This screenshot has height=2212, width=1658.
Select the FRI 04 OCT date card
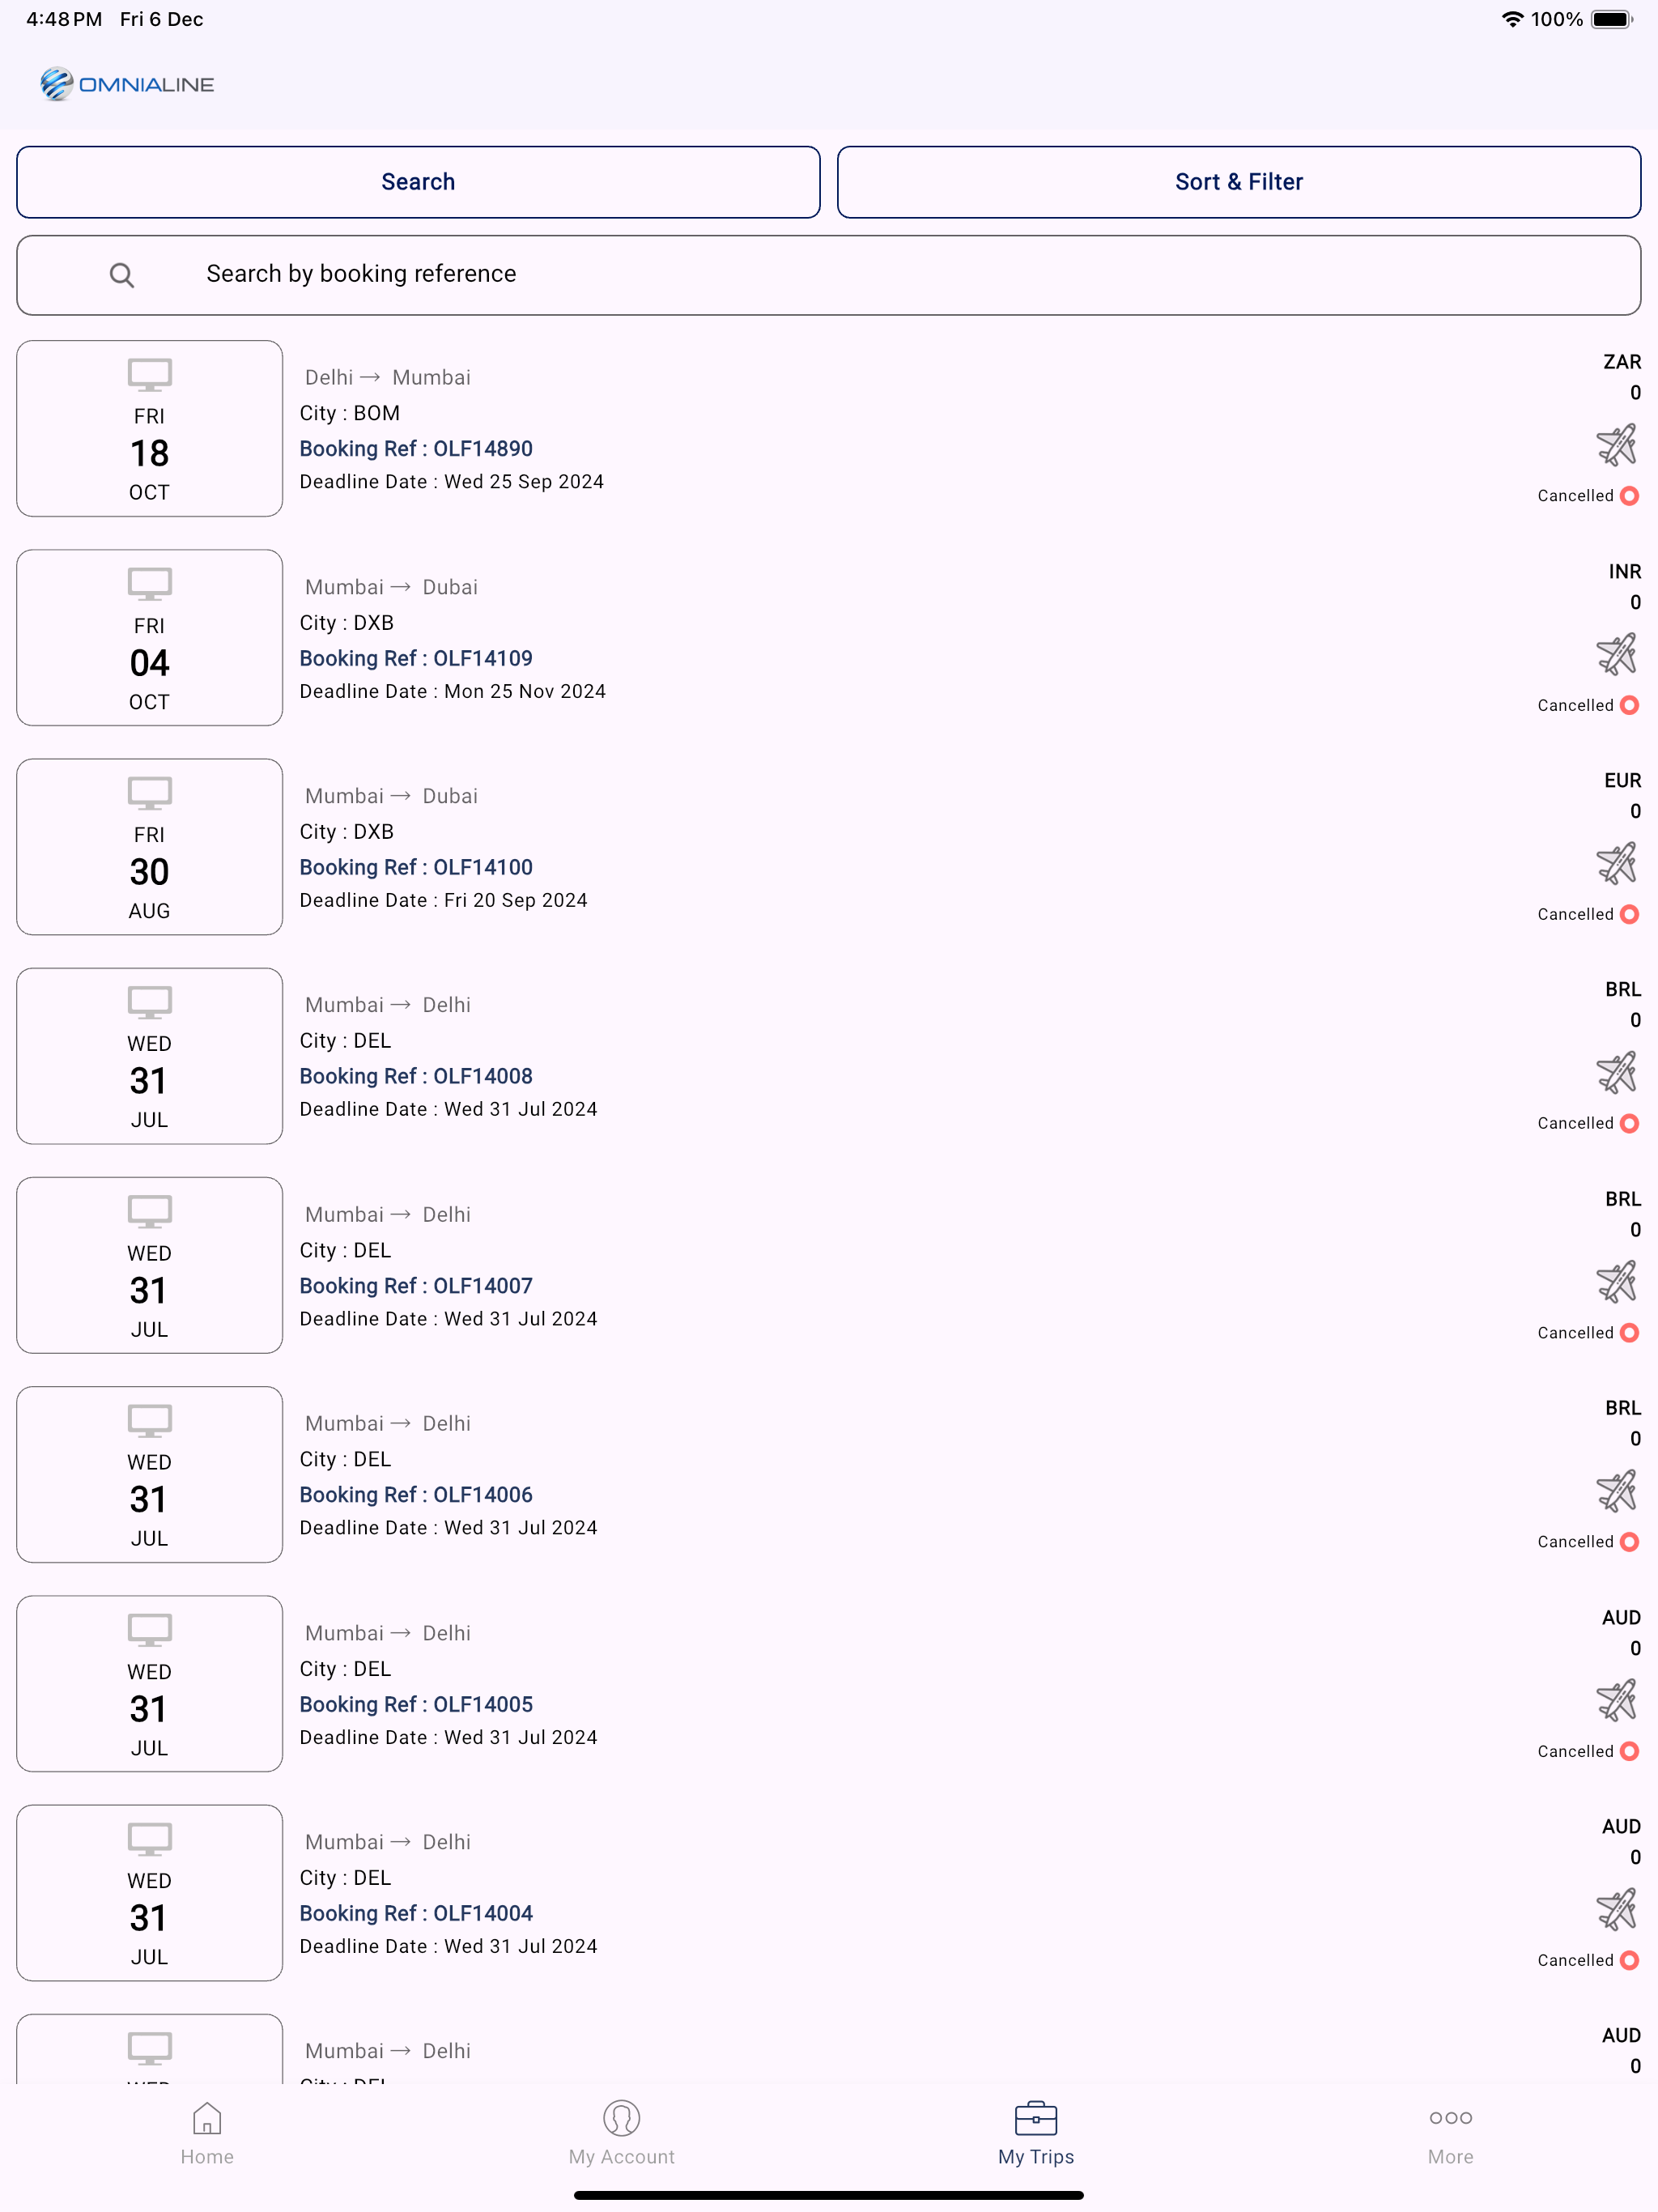[x=150, y=638]
